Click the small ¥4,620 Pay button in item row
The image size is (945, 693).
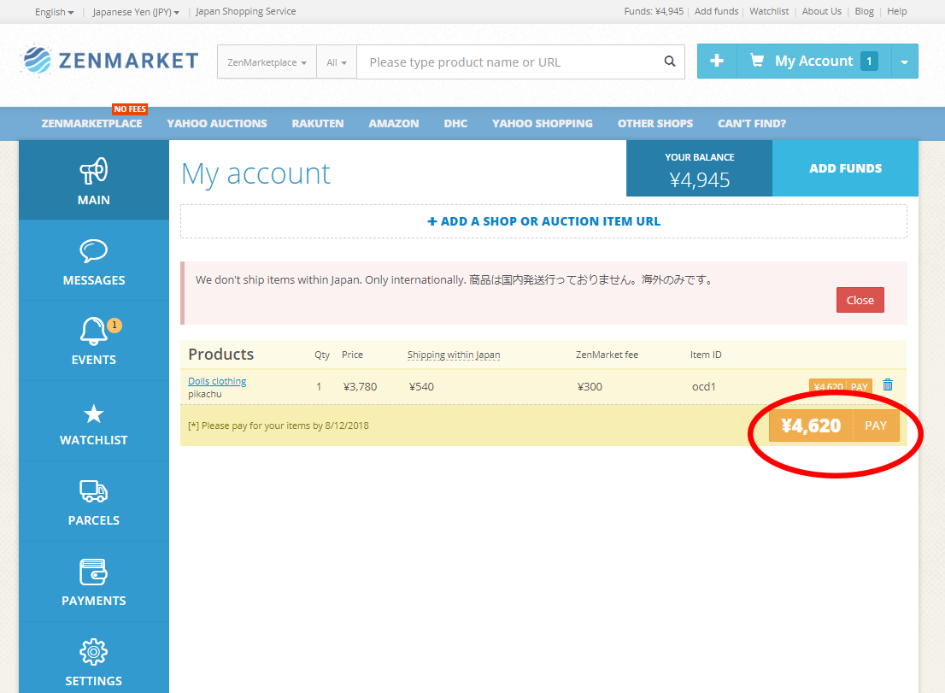click(840, 386)
